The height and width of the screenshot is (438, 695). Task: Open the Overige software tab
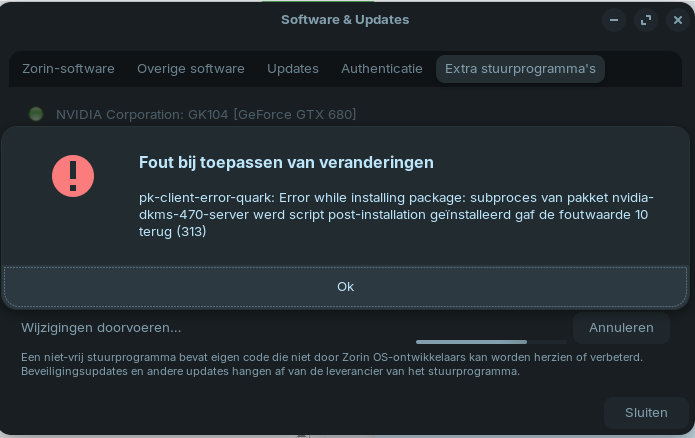click(x=191, y=69)
